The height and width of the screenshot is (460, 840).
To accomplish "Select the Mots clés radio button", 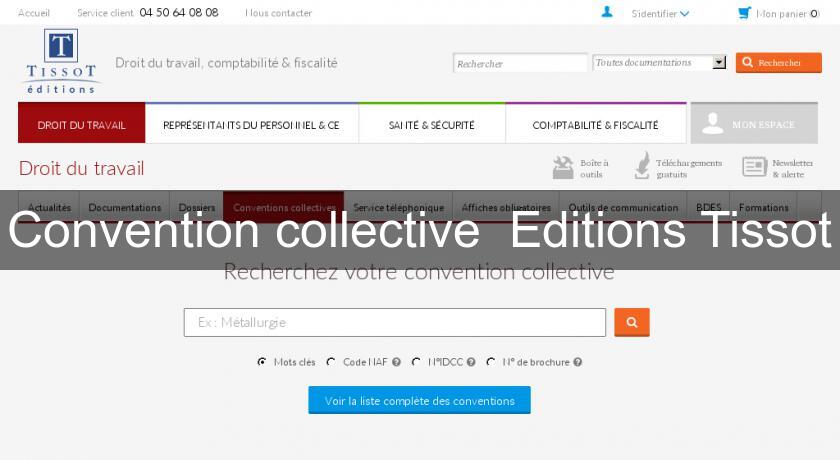I will 261,362.
